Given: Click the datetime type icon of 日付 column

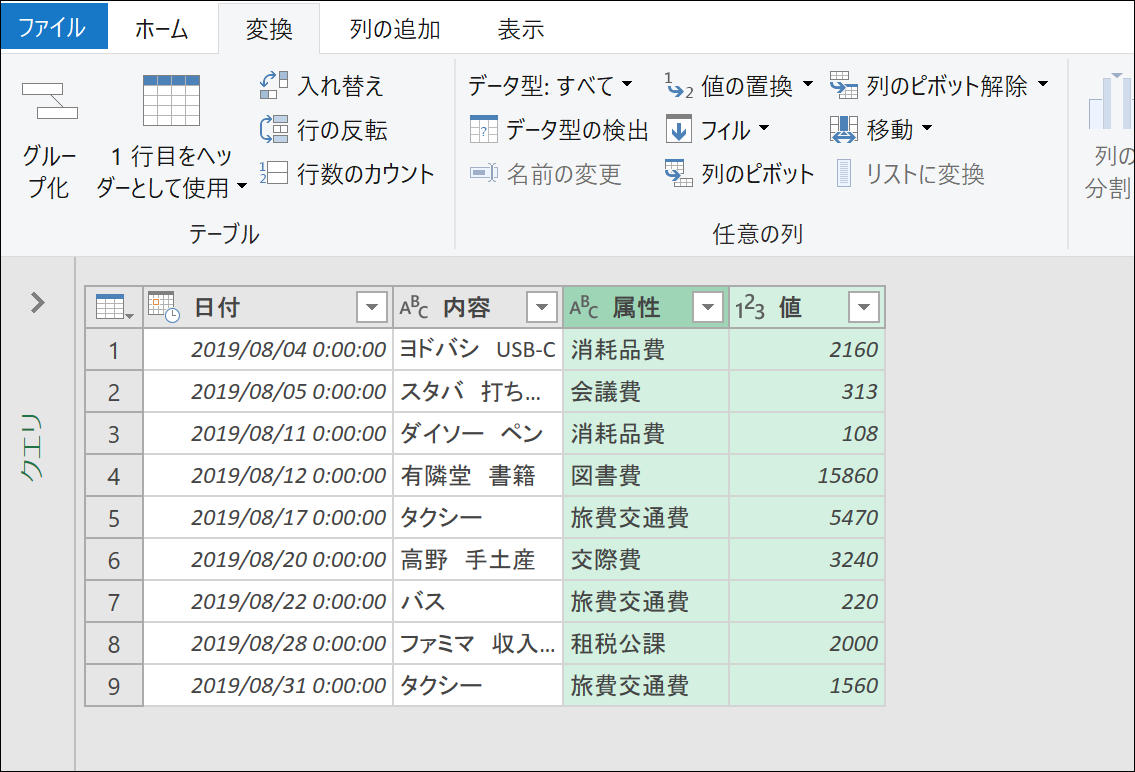Looking at the screenshot, I should [164, 307].
